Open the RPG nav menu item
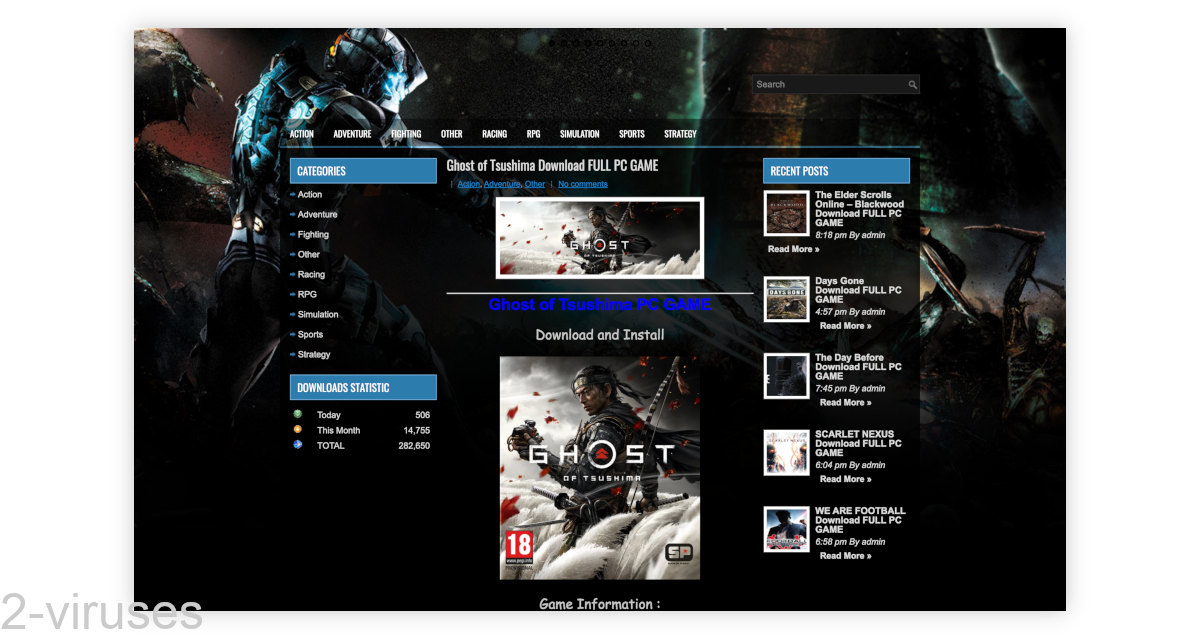Viewport: 1200px width, 640px height. click(534, 134)
